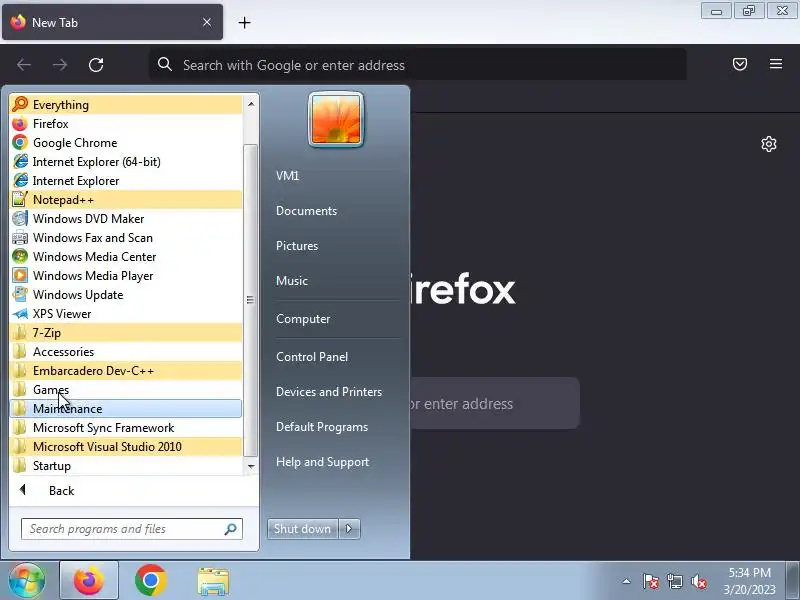
Task: Click the Firefox forward arrow
Action: click(x=60, y=65)
